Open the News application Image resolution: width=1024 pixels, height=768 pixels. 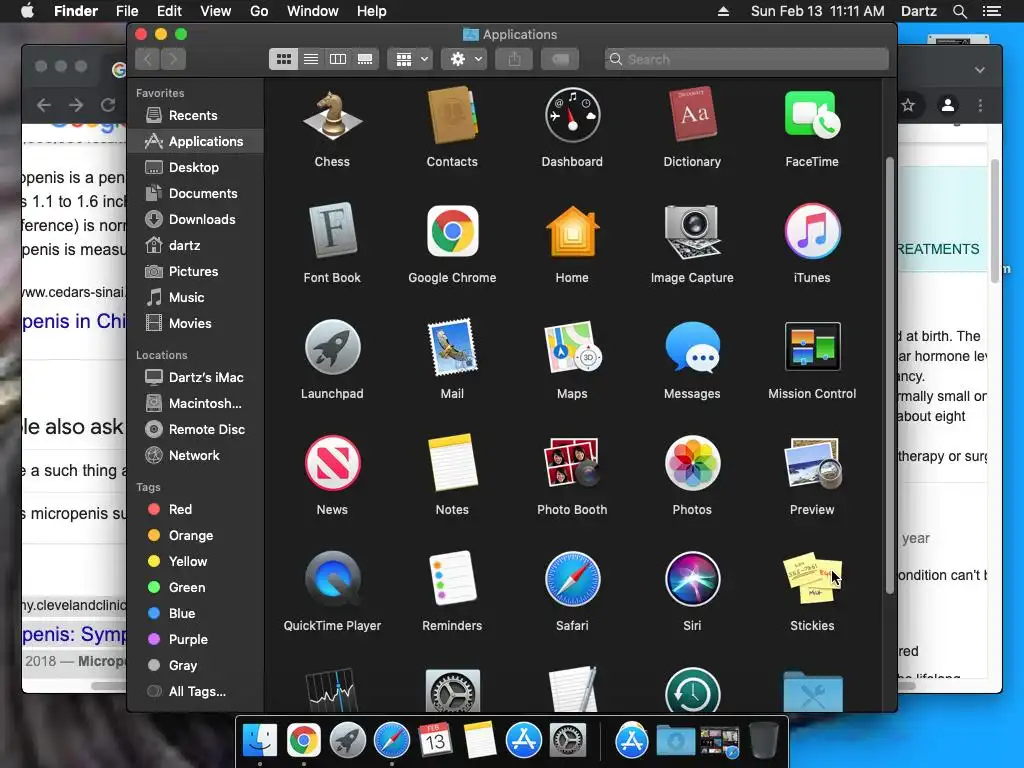click(x=332, y=463)
